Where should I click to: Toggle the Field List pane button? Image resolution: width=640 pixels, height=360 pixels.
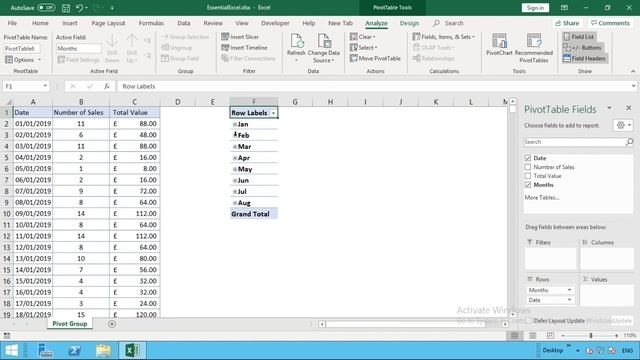coord(579,37)
